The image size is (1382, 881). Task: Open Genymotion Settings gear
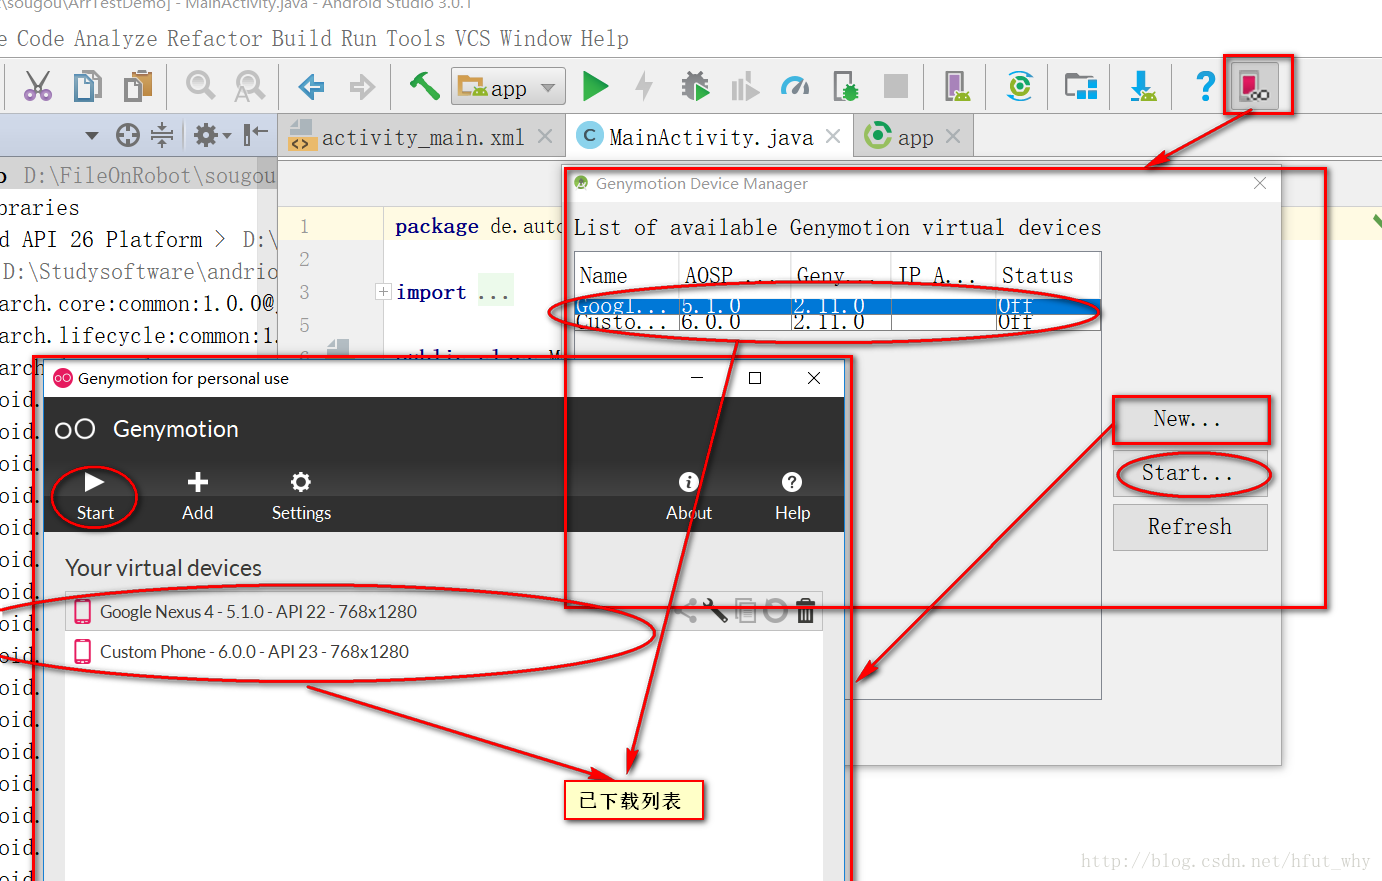pos(301,497)
